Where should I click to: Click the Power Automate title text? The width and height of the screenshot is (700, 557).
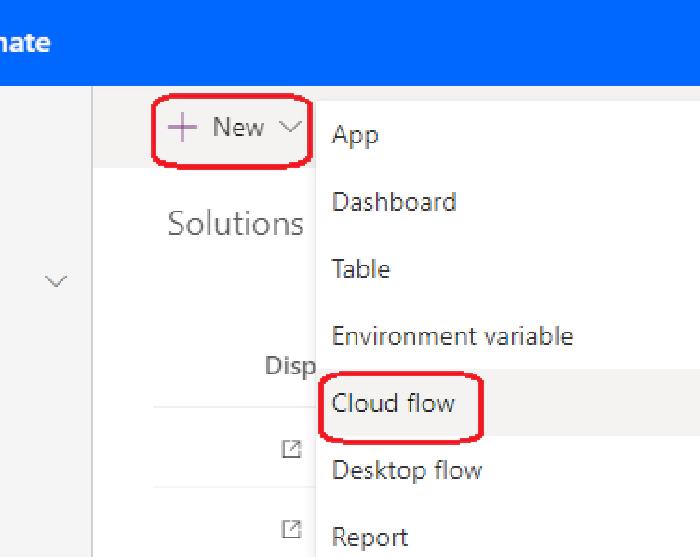coord(25,43)
